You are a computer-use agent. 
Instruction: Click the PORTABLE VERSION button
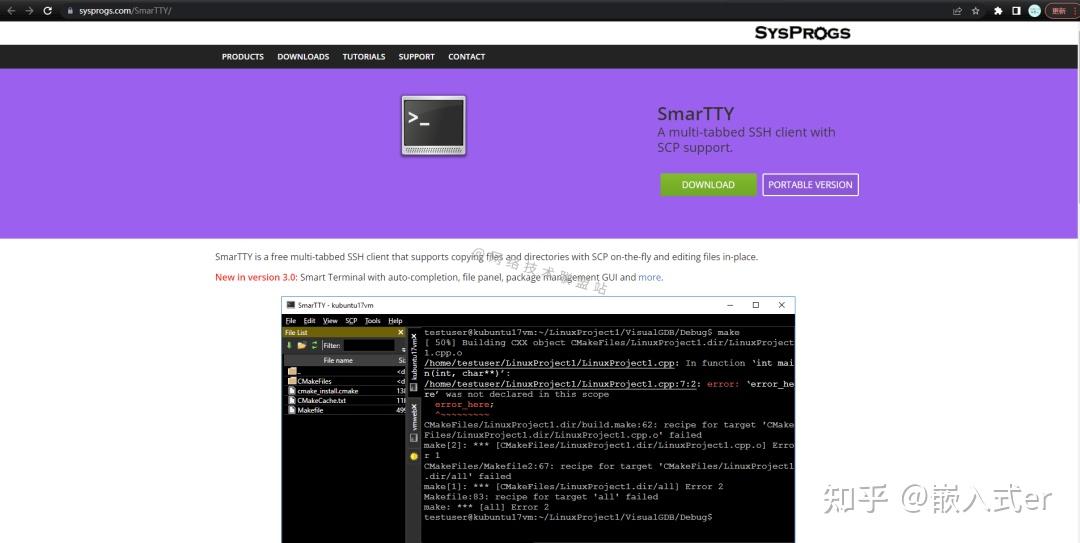tap(810, 185)
